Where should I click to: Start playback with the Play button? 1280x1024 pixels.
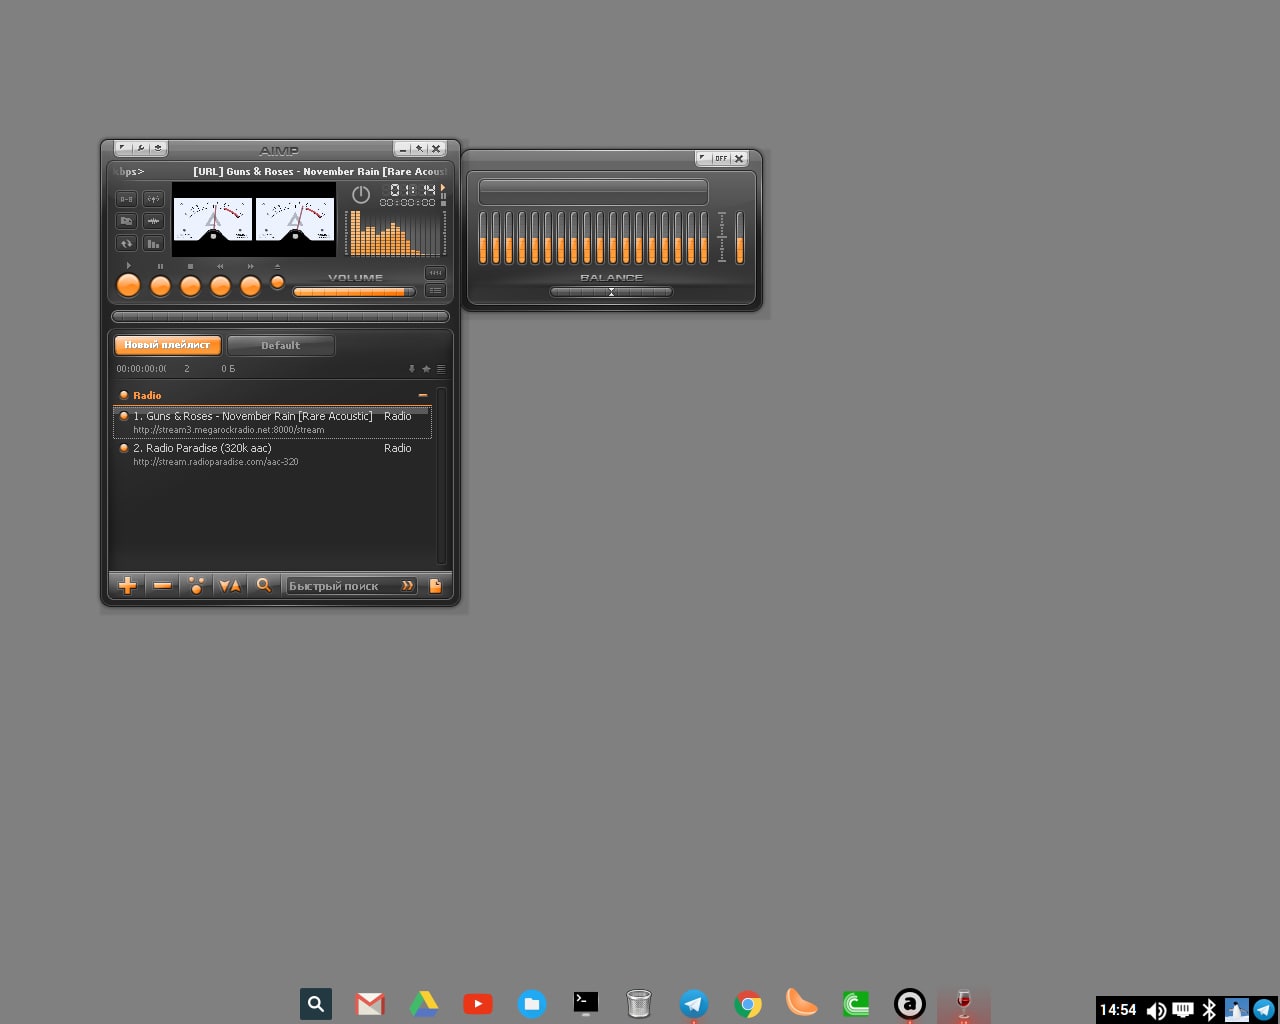[x=128, y=285]
